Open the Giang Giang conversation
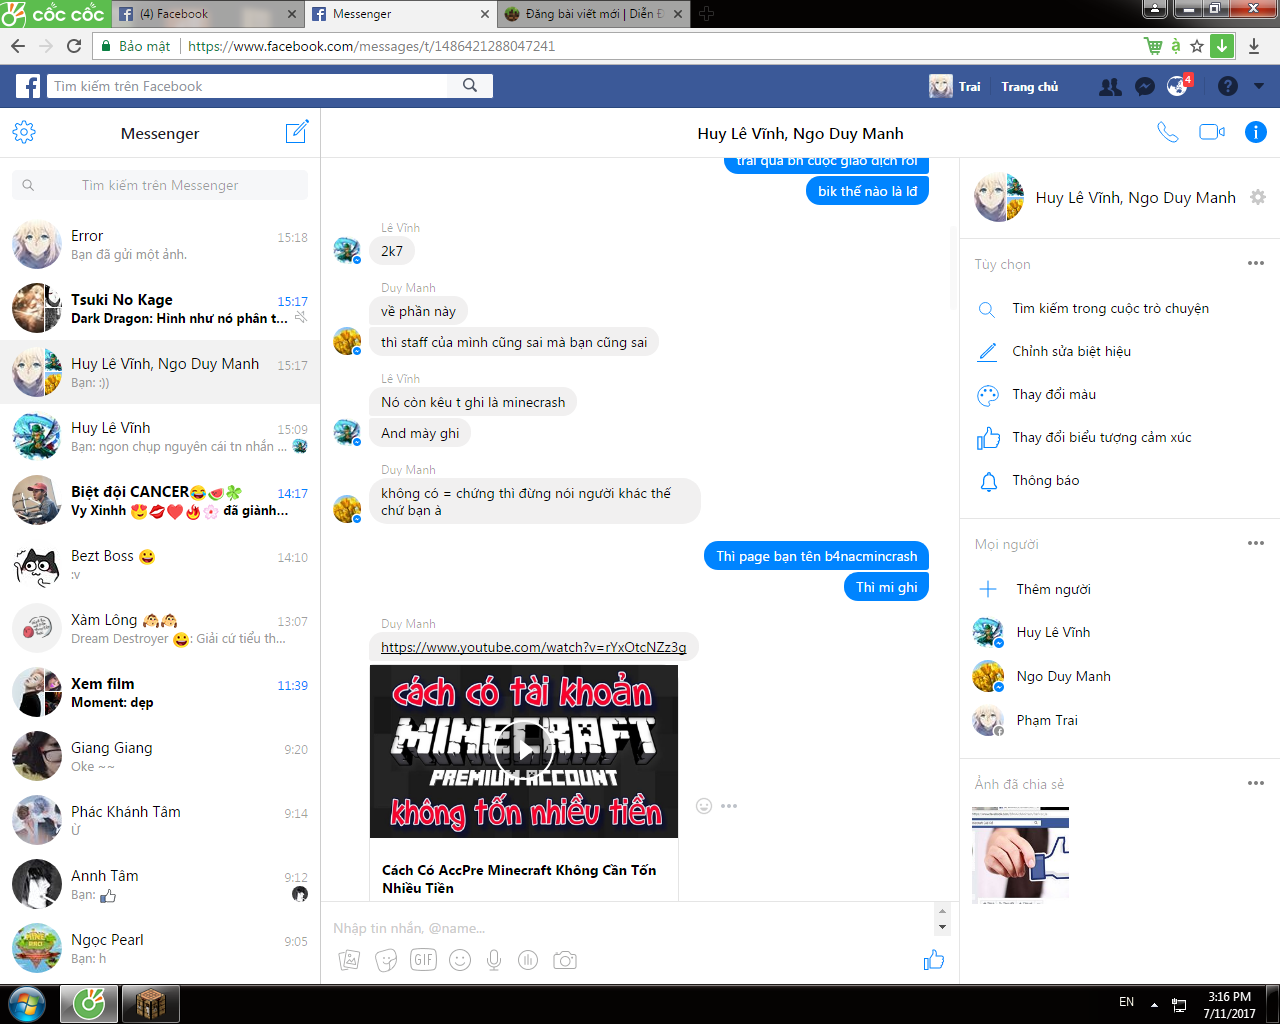Screen dimensions: 1280x1024 pos(160,757)
